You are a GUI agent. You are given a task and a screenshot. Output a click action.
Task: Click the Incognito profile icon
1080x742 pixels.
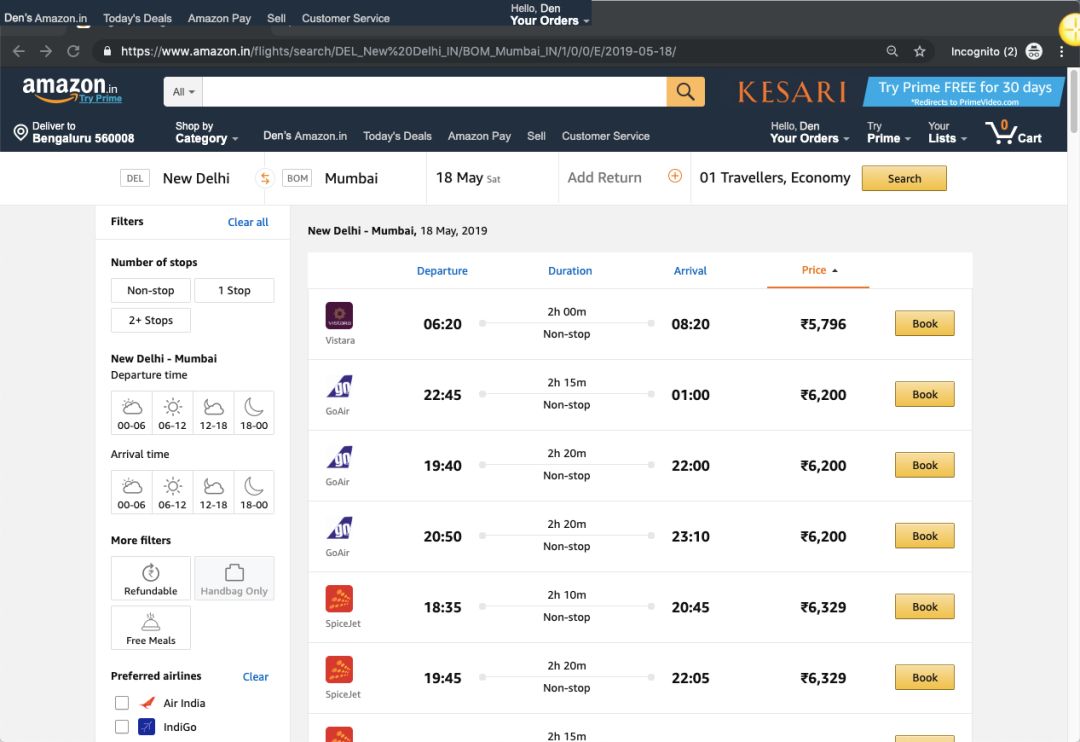pos(1034,51)
